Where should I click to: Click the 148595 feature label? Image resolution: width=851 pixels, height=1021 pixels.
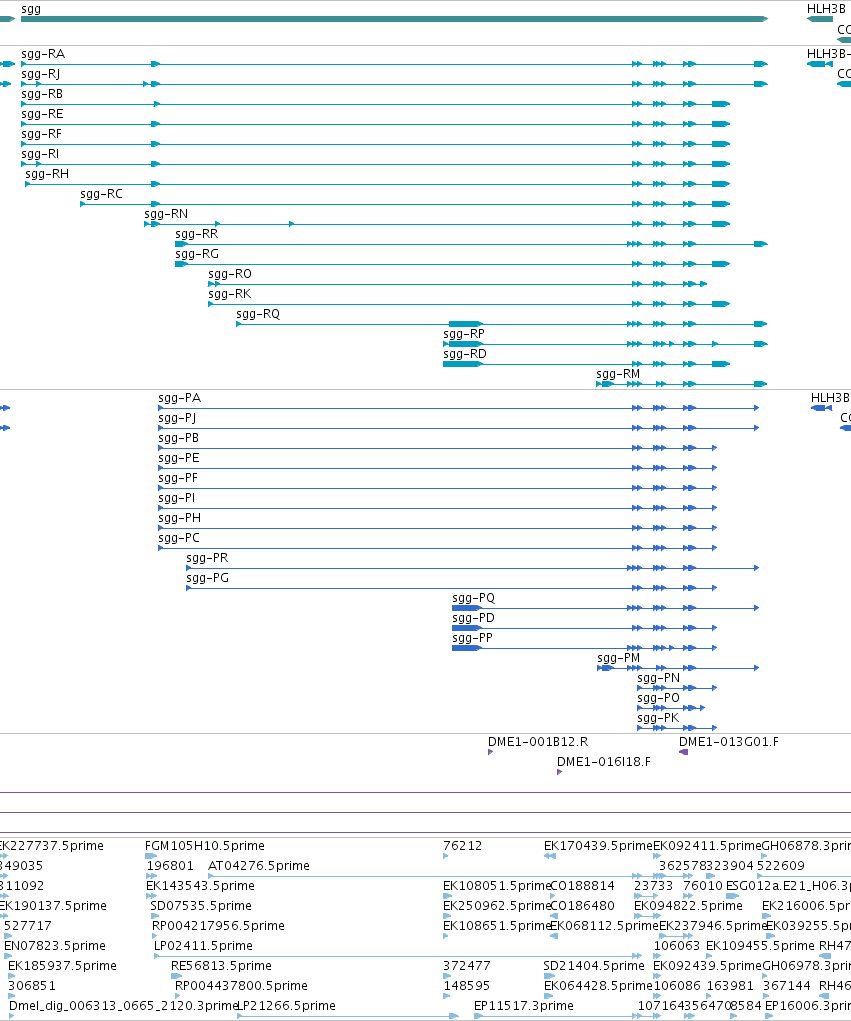click(467, 986)
